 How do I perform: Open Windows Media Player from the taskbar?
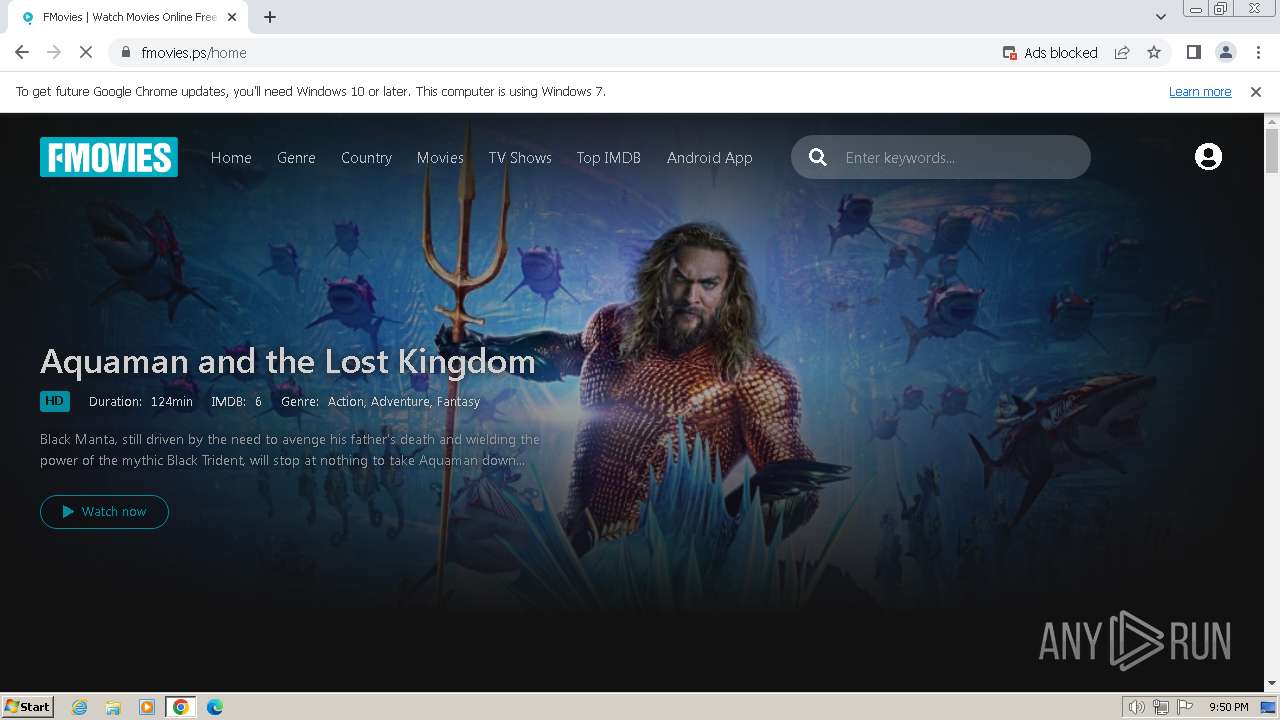[x=147, y=707]
